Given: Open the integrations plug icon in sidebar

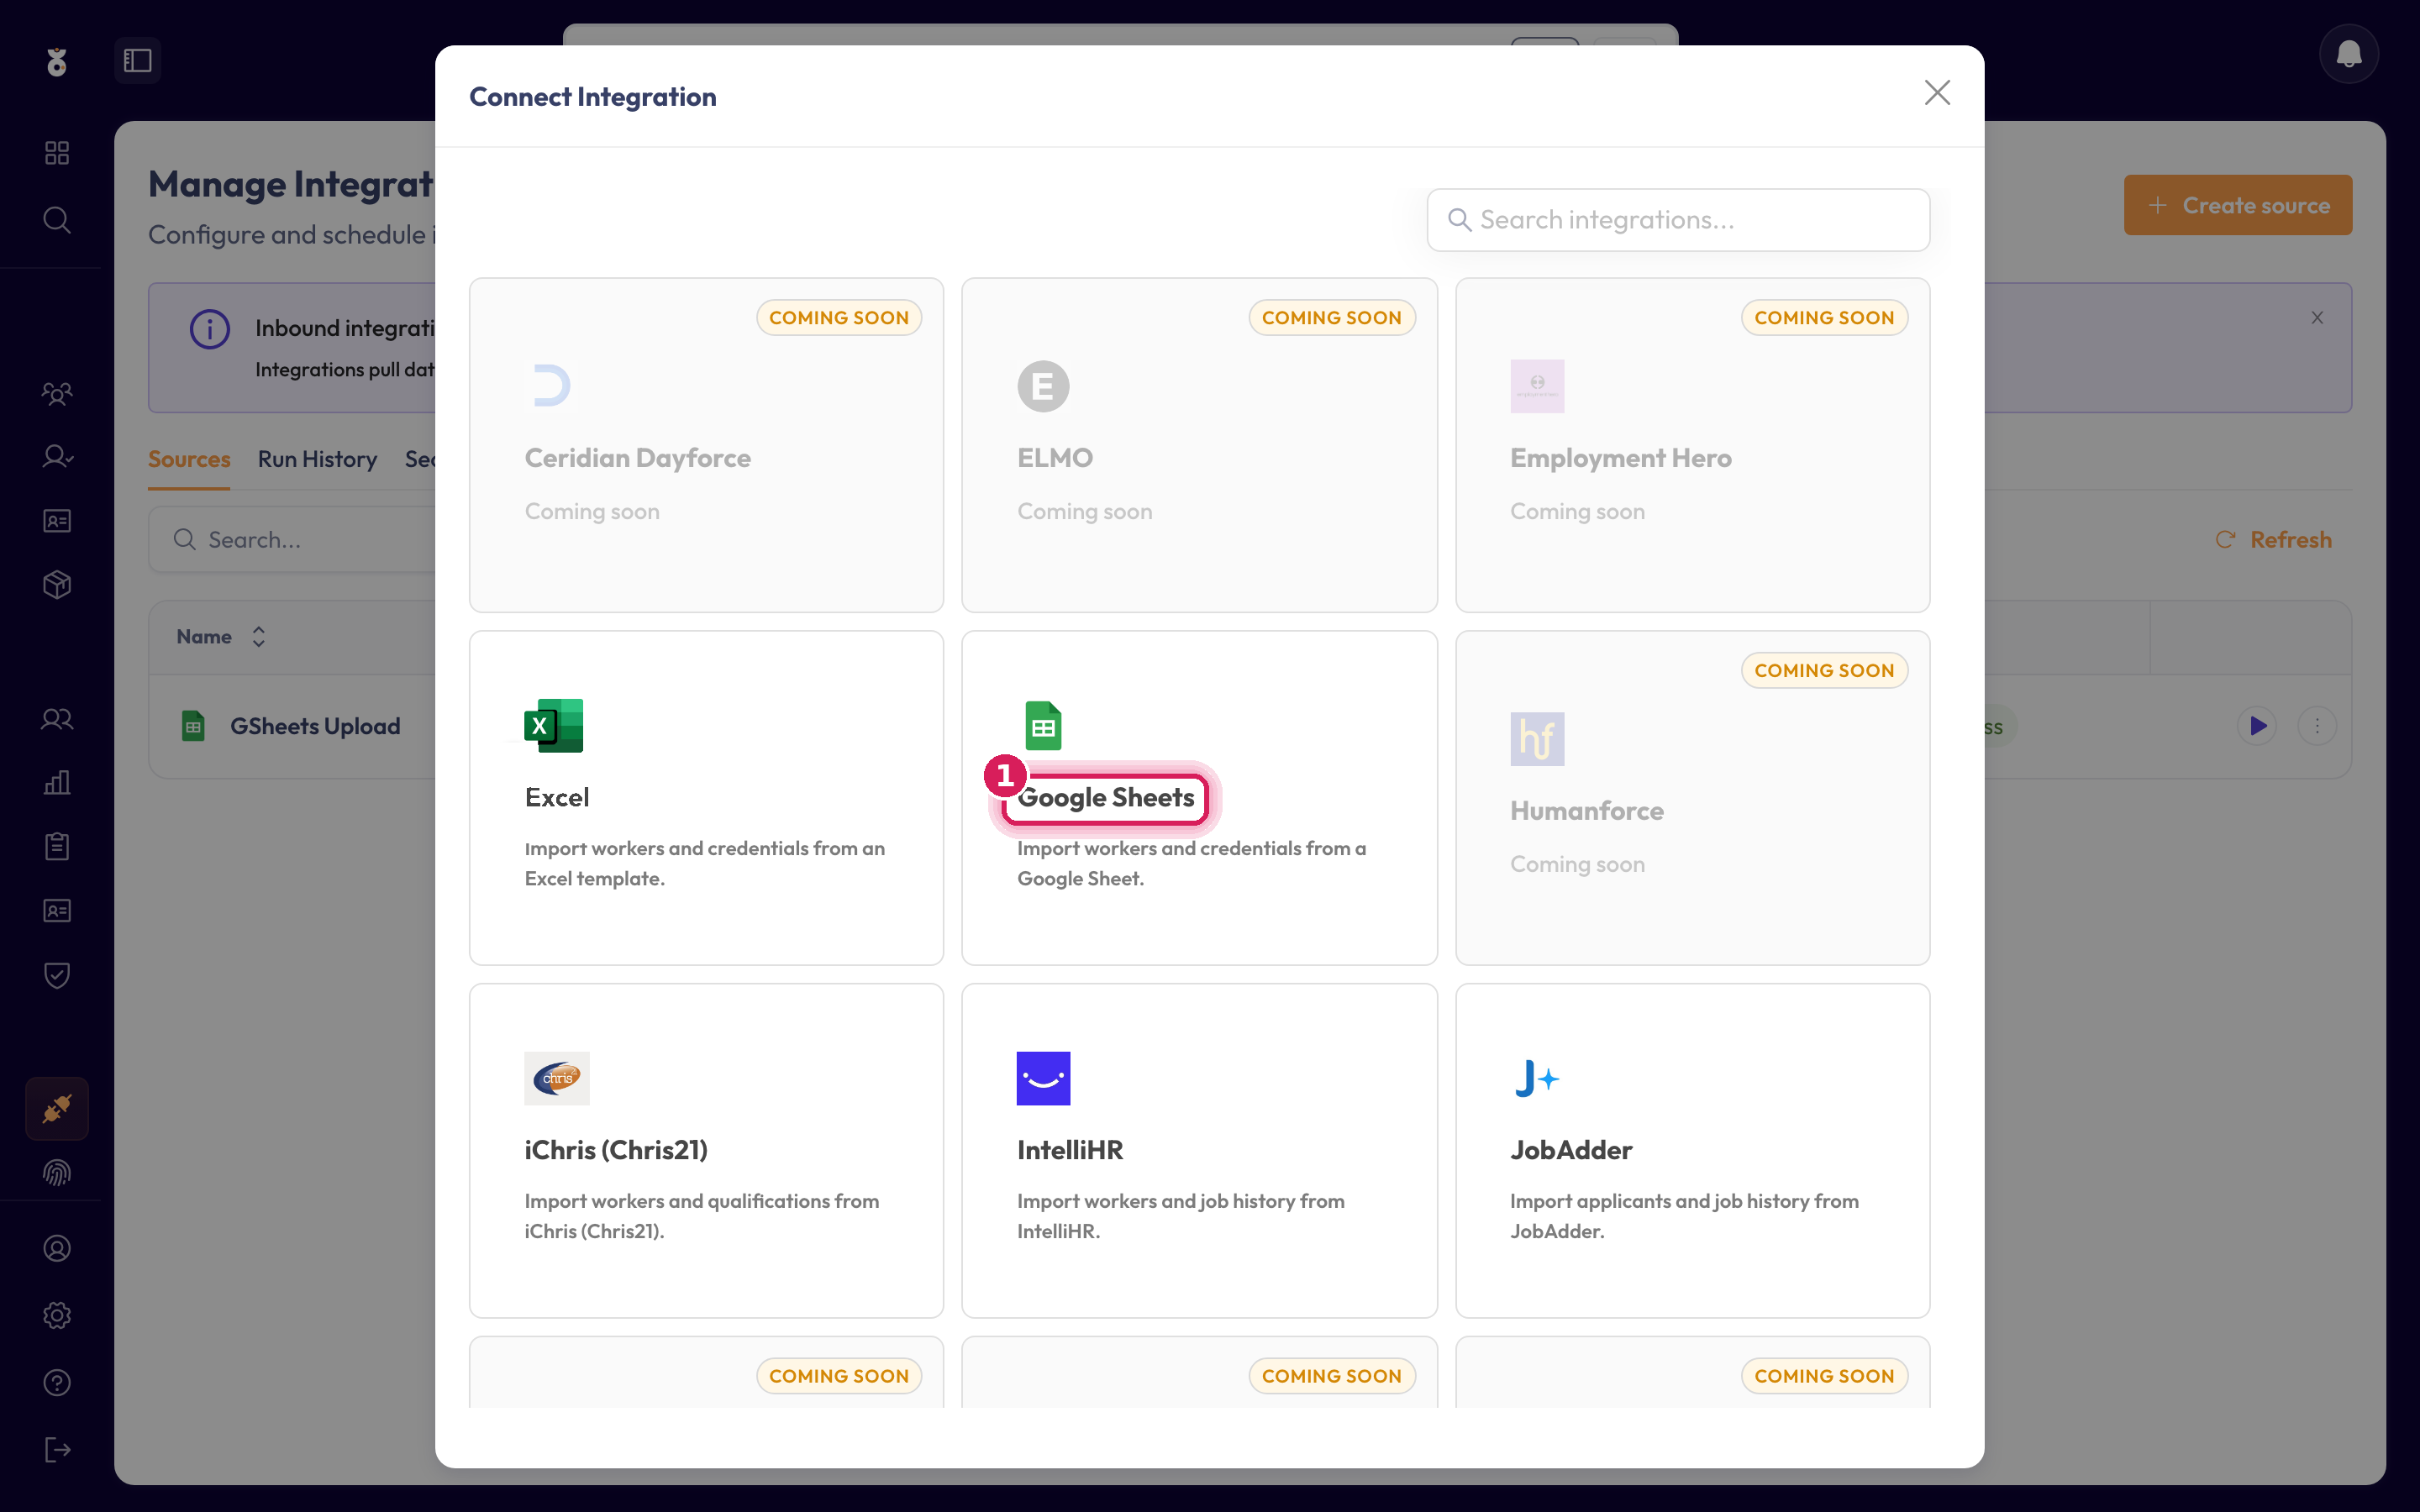Looking at the screenshot, I should coord(57,1108).
